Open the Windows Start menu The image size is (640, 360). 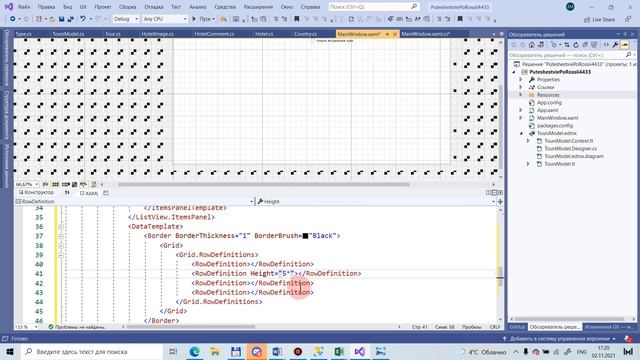pos(10,351)
